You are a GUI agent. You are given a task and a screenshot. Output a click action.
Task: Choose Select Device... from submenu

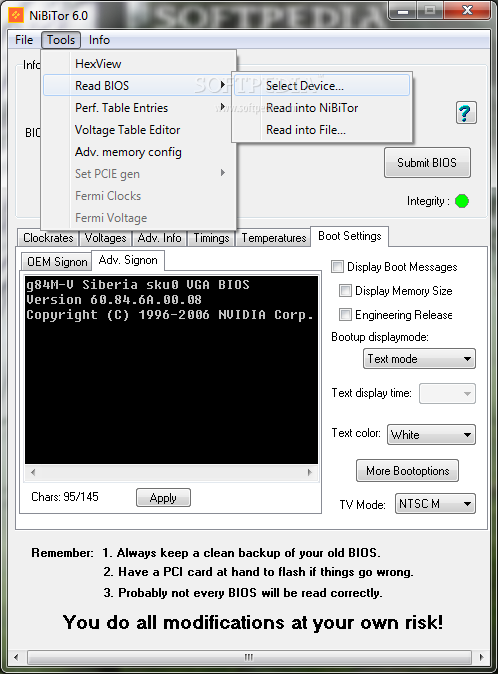(321, 86)
